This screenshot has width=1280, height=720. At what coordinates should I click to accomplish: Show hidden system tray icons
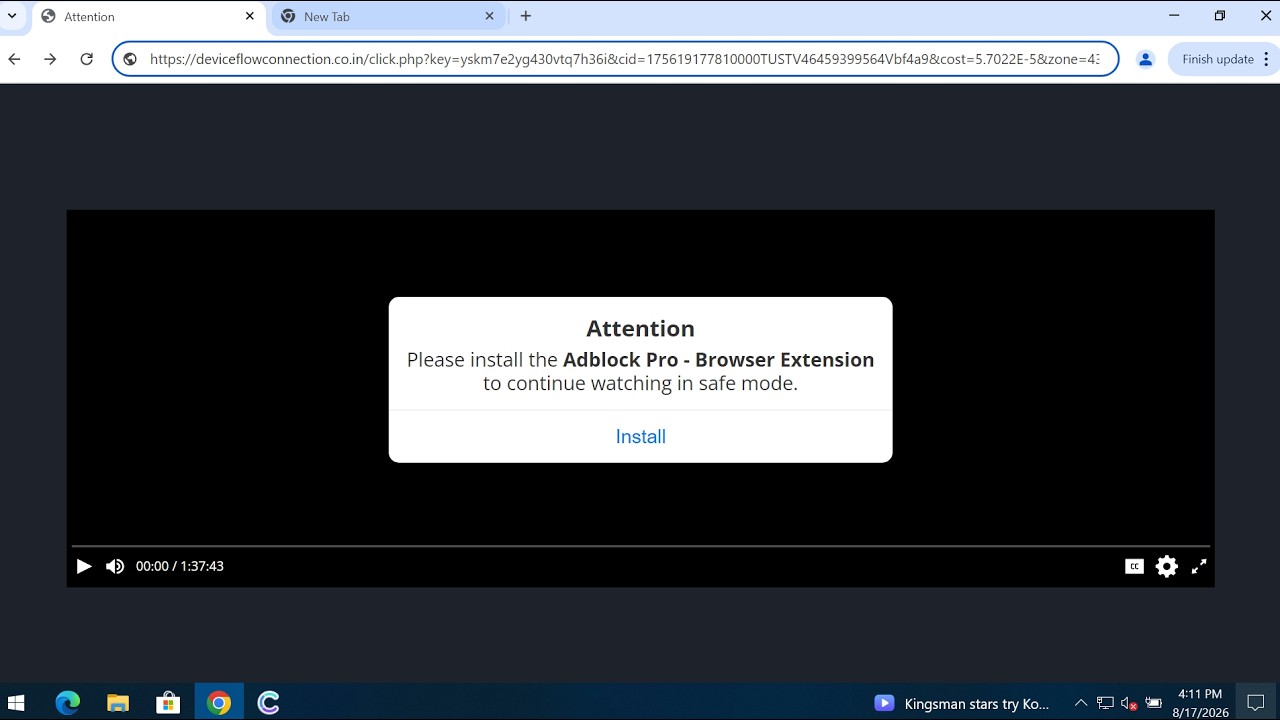click(1081, 704)
